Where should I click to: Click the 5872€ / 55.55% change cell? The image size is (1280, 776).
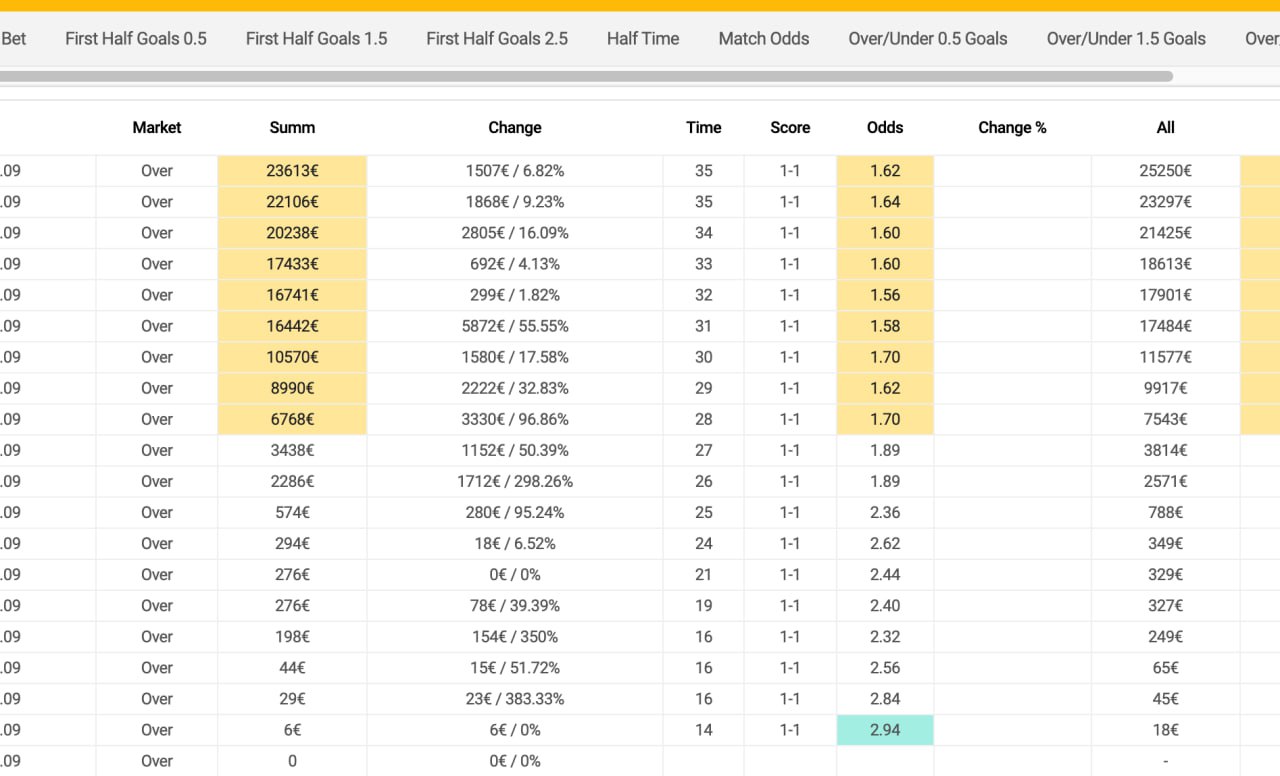(515, 326)
